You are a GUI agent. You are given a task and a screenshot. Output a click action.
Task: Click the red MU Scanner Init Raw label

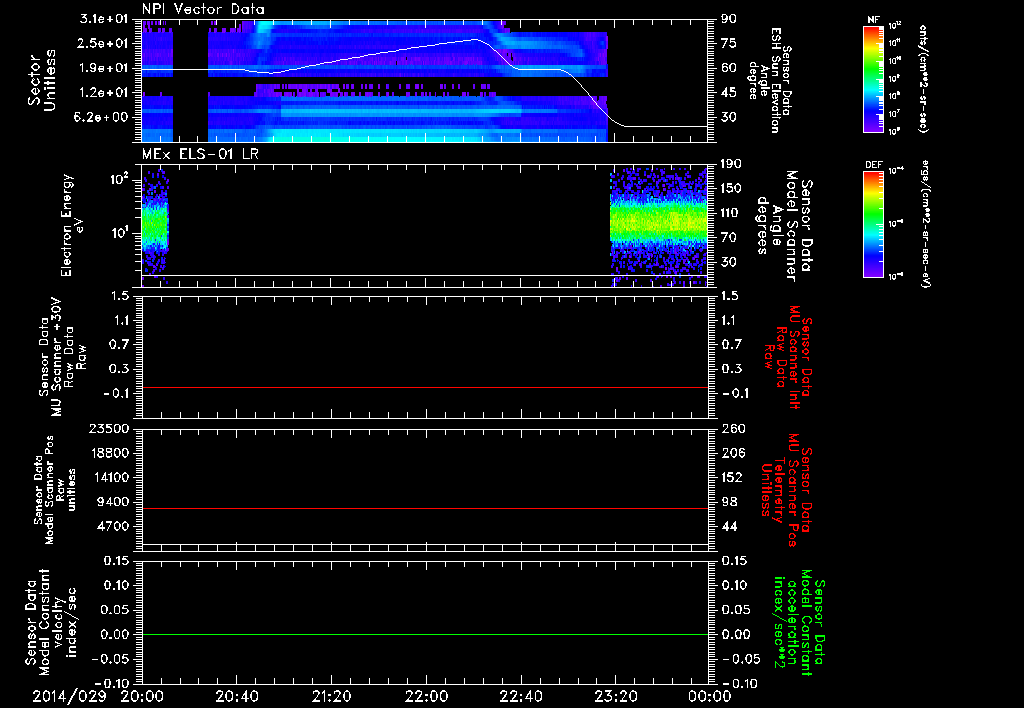[x=788, y=357]
